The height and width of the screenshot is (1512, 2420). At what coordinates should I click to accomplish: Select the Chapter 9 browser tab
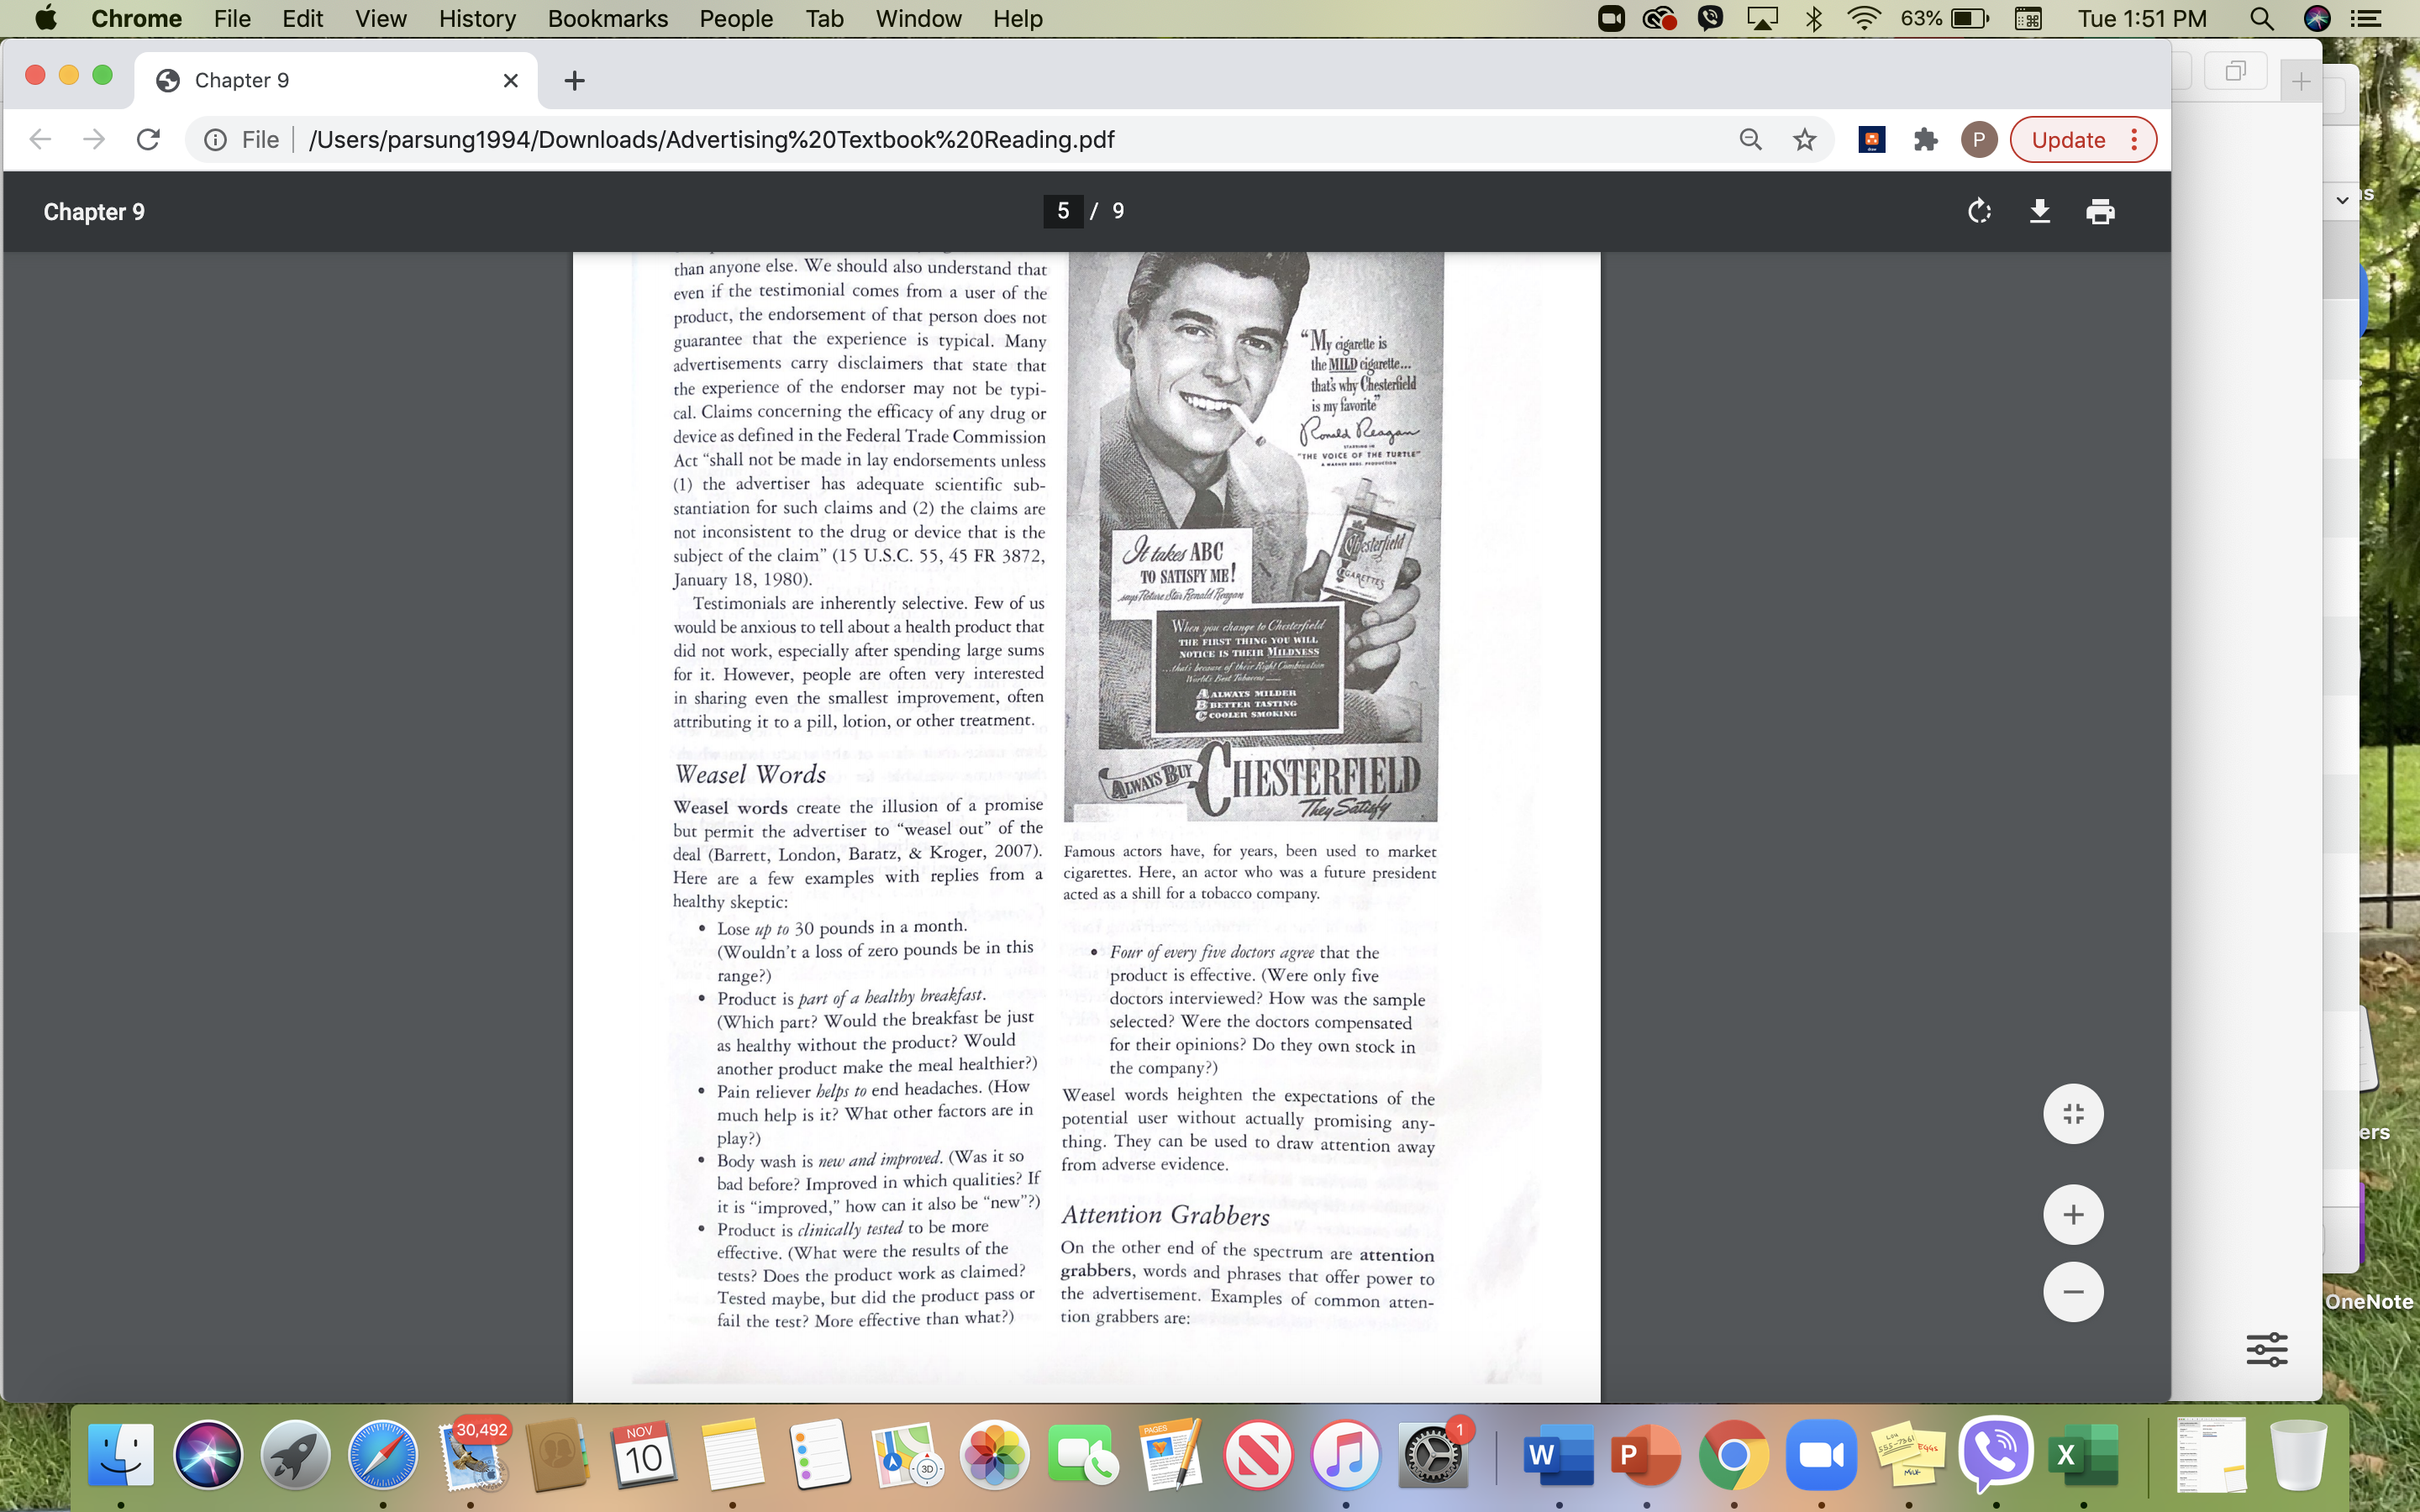click(x=336, y=80)
